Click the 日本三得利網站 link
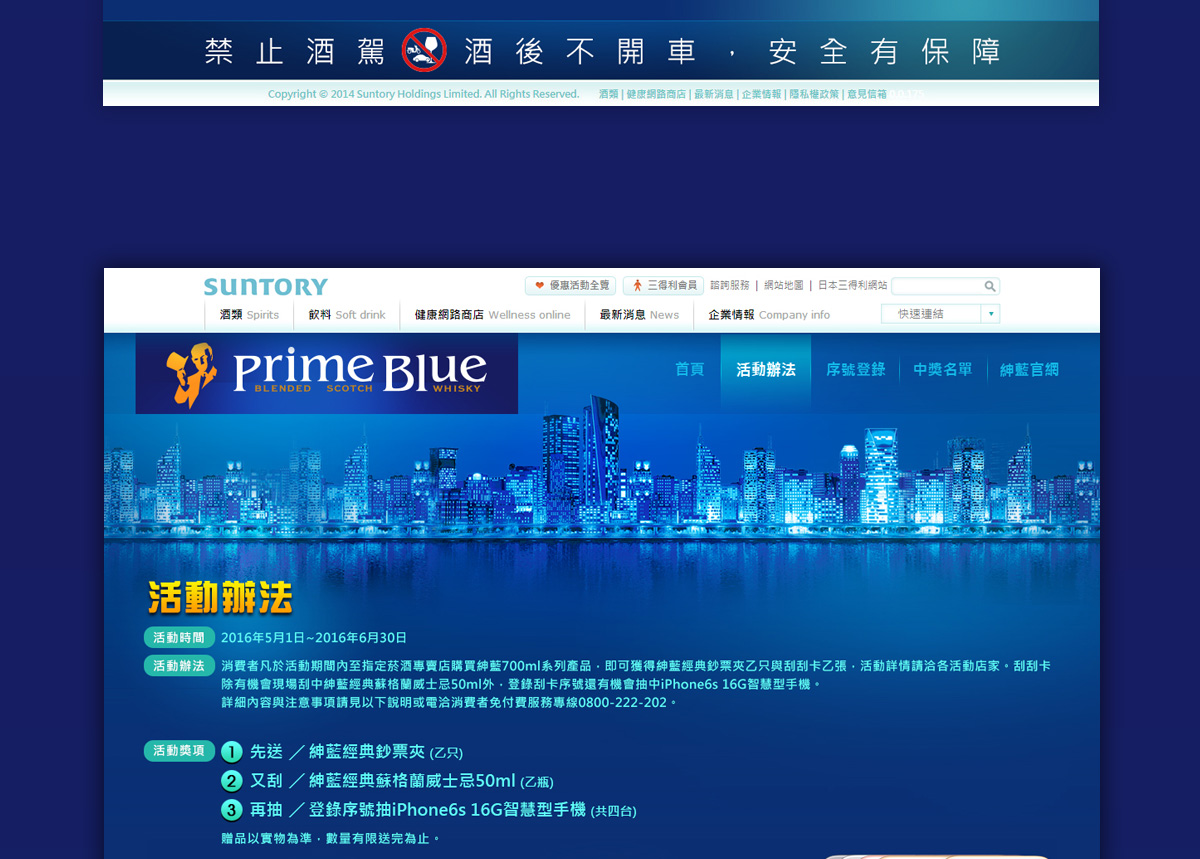 tap(853, 285)
